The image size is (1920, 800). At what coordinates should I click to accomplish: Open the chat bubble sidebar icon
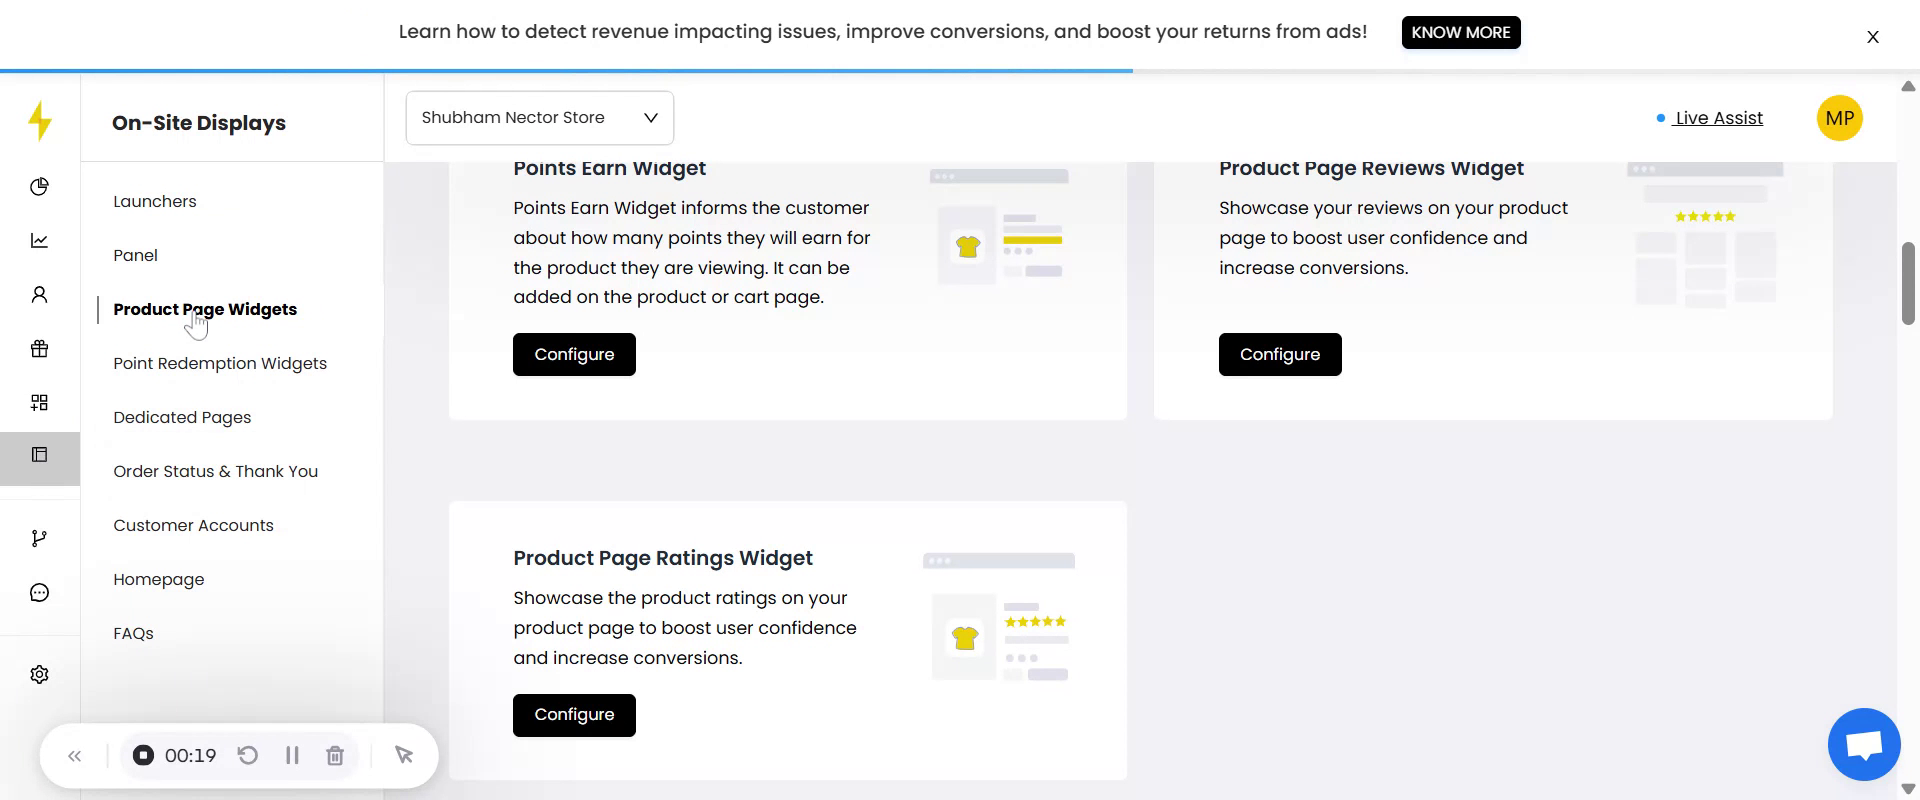(39, 593)
